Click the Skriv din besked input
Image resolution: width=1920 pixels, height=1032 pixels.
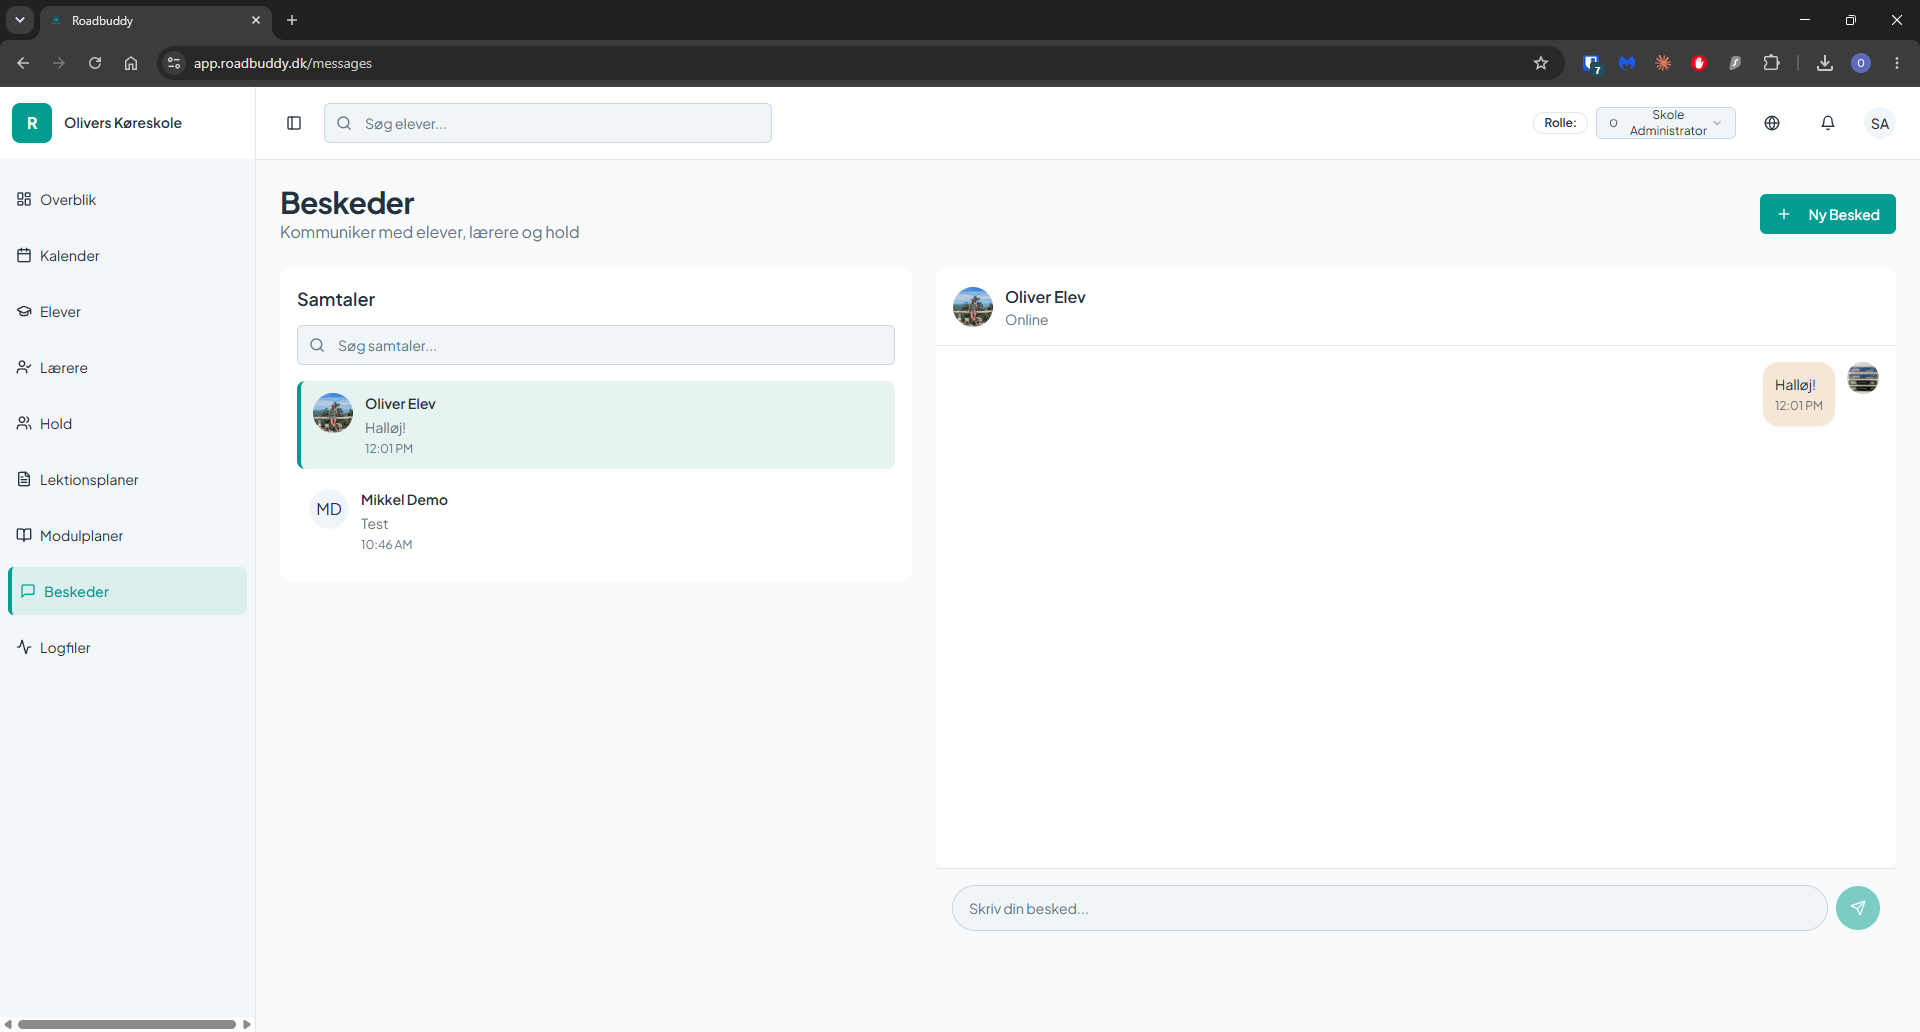point(1390,908)
